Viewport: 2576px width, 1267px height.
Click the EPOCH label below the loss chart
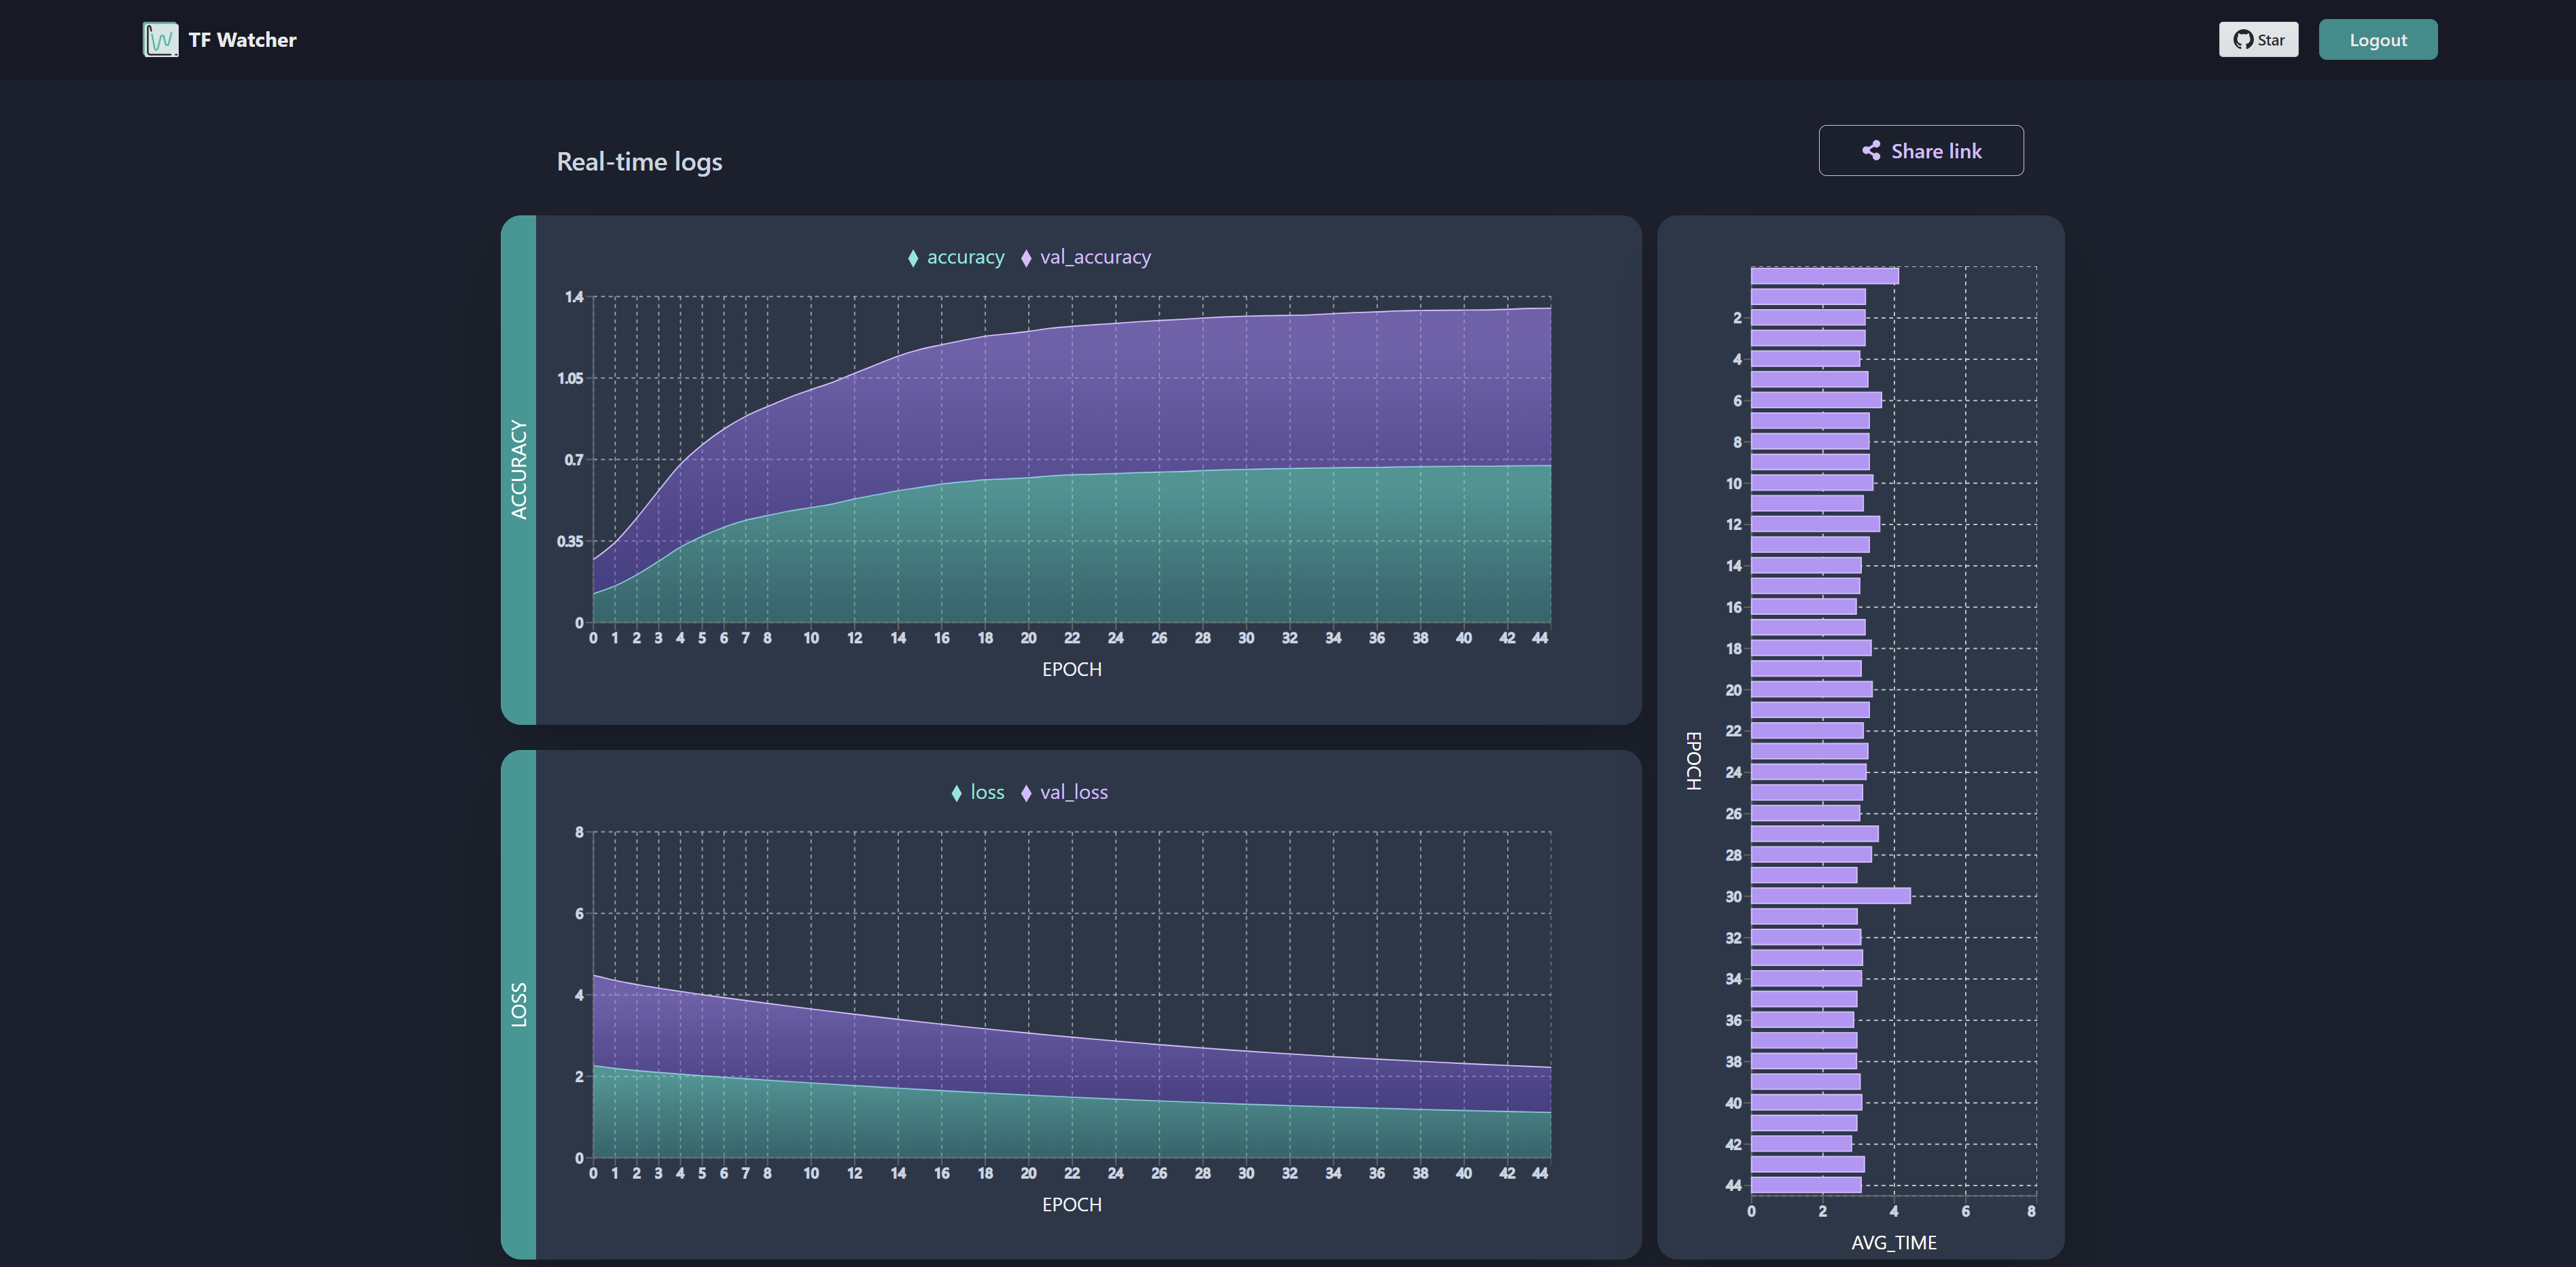[1071, 1204]
